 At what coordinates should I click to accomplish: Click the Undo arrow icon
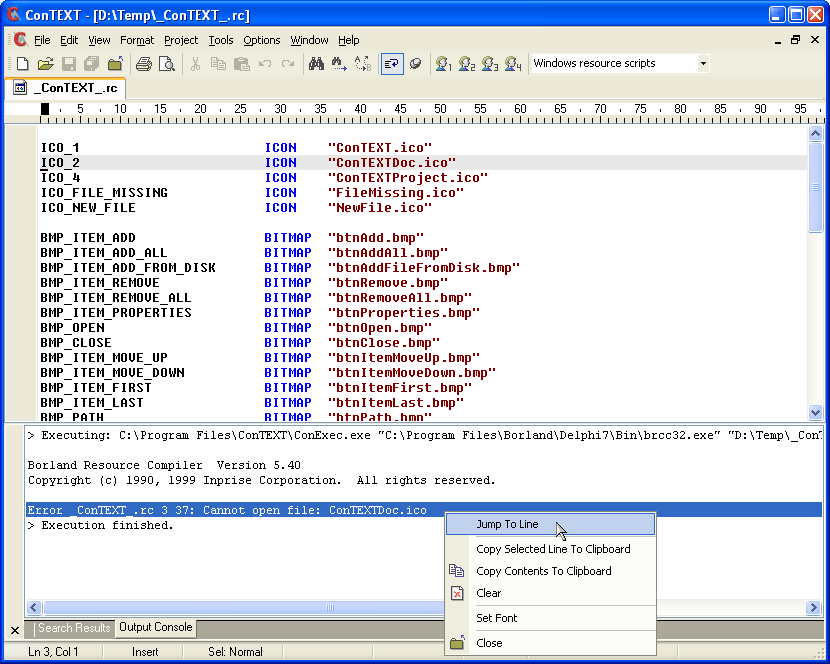coord(265,64)
